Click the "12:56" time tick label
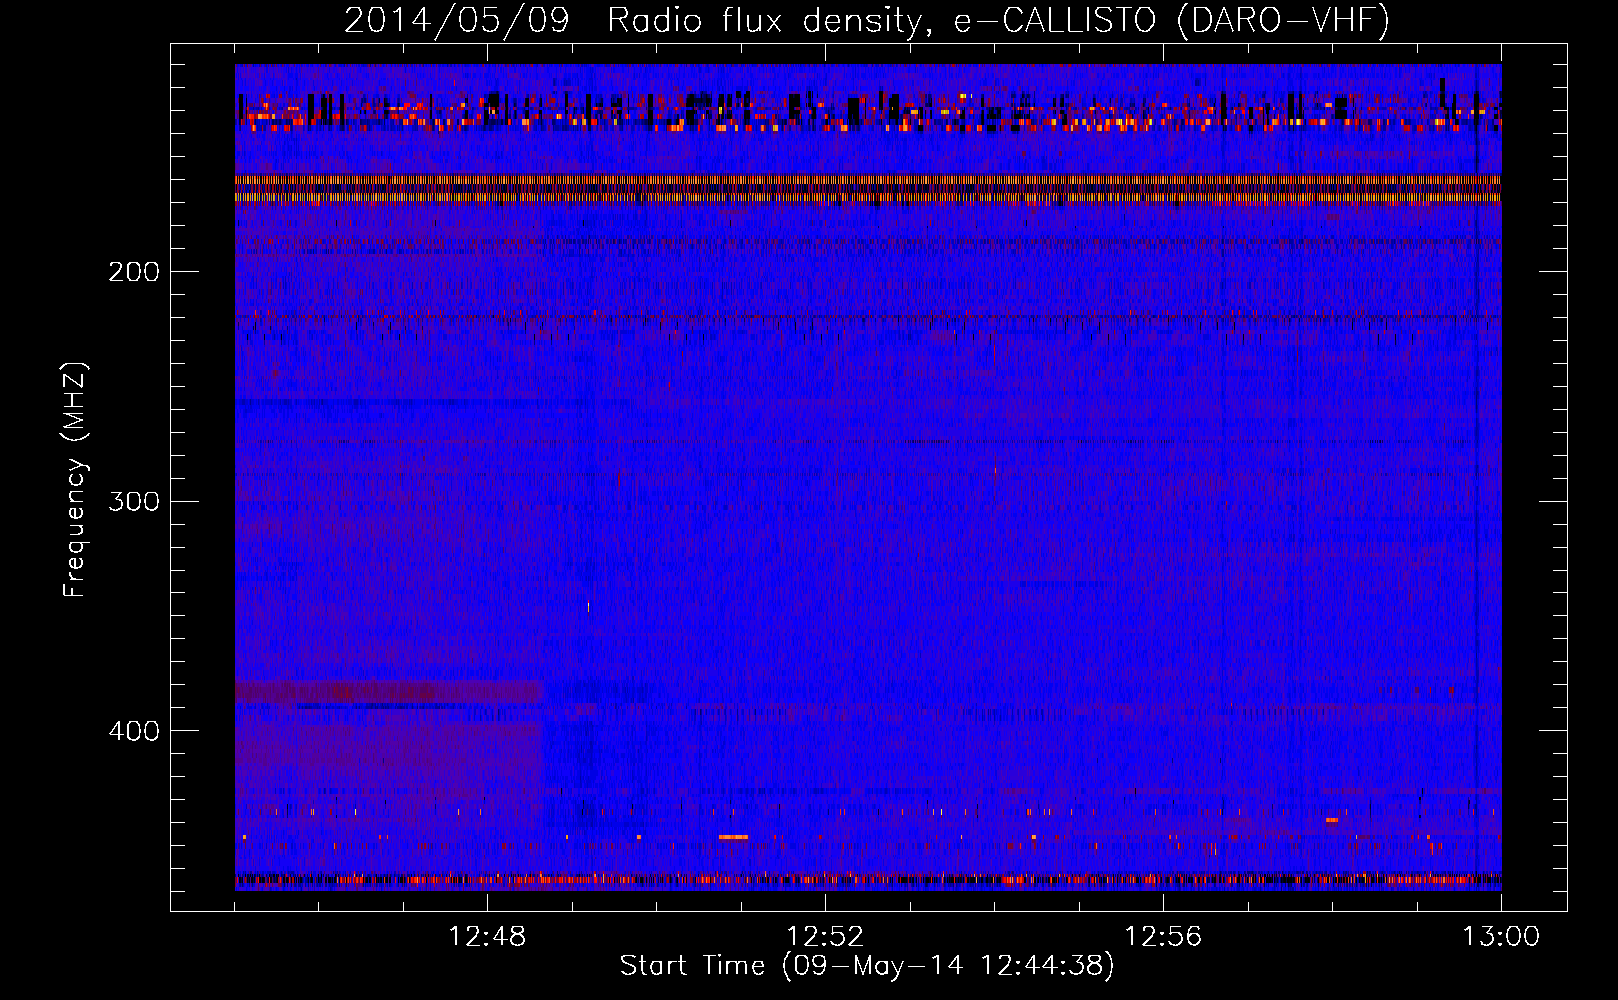 pyautogui.click(x=1163, y=937)
